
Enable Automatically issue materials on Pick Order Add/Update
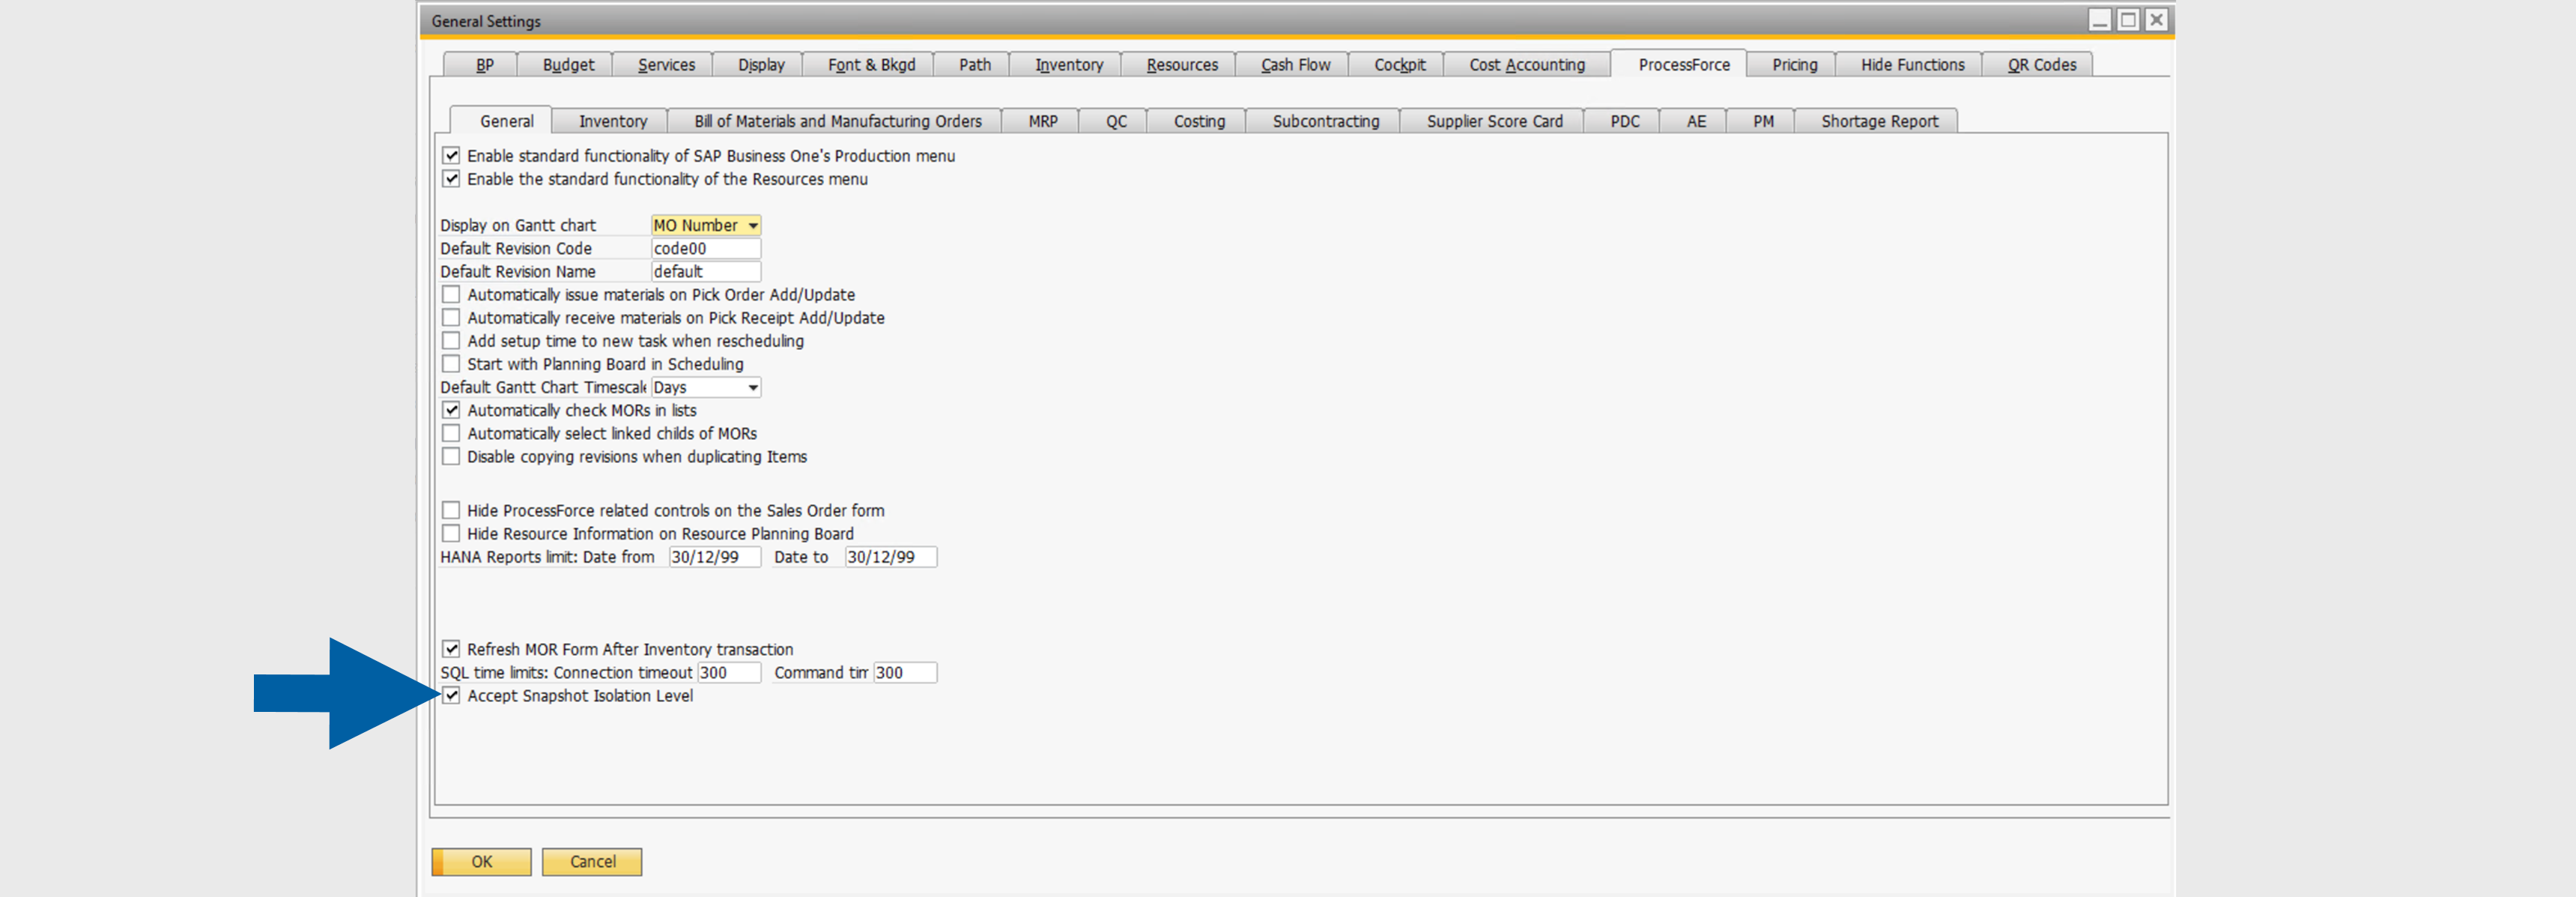click(451, 294)
